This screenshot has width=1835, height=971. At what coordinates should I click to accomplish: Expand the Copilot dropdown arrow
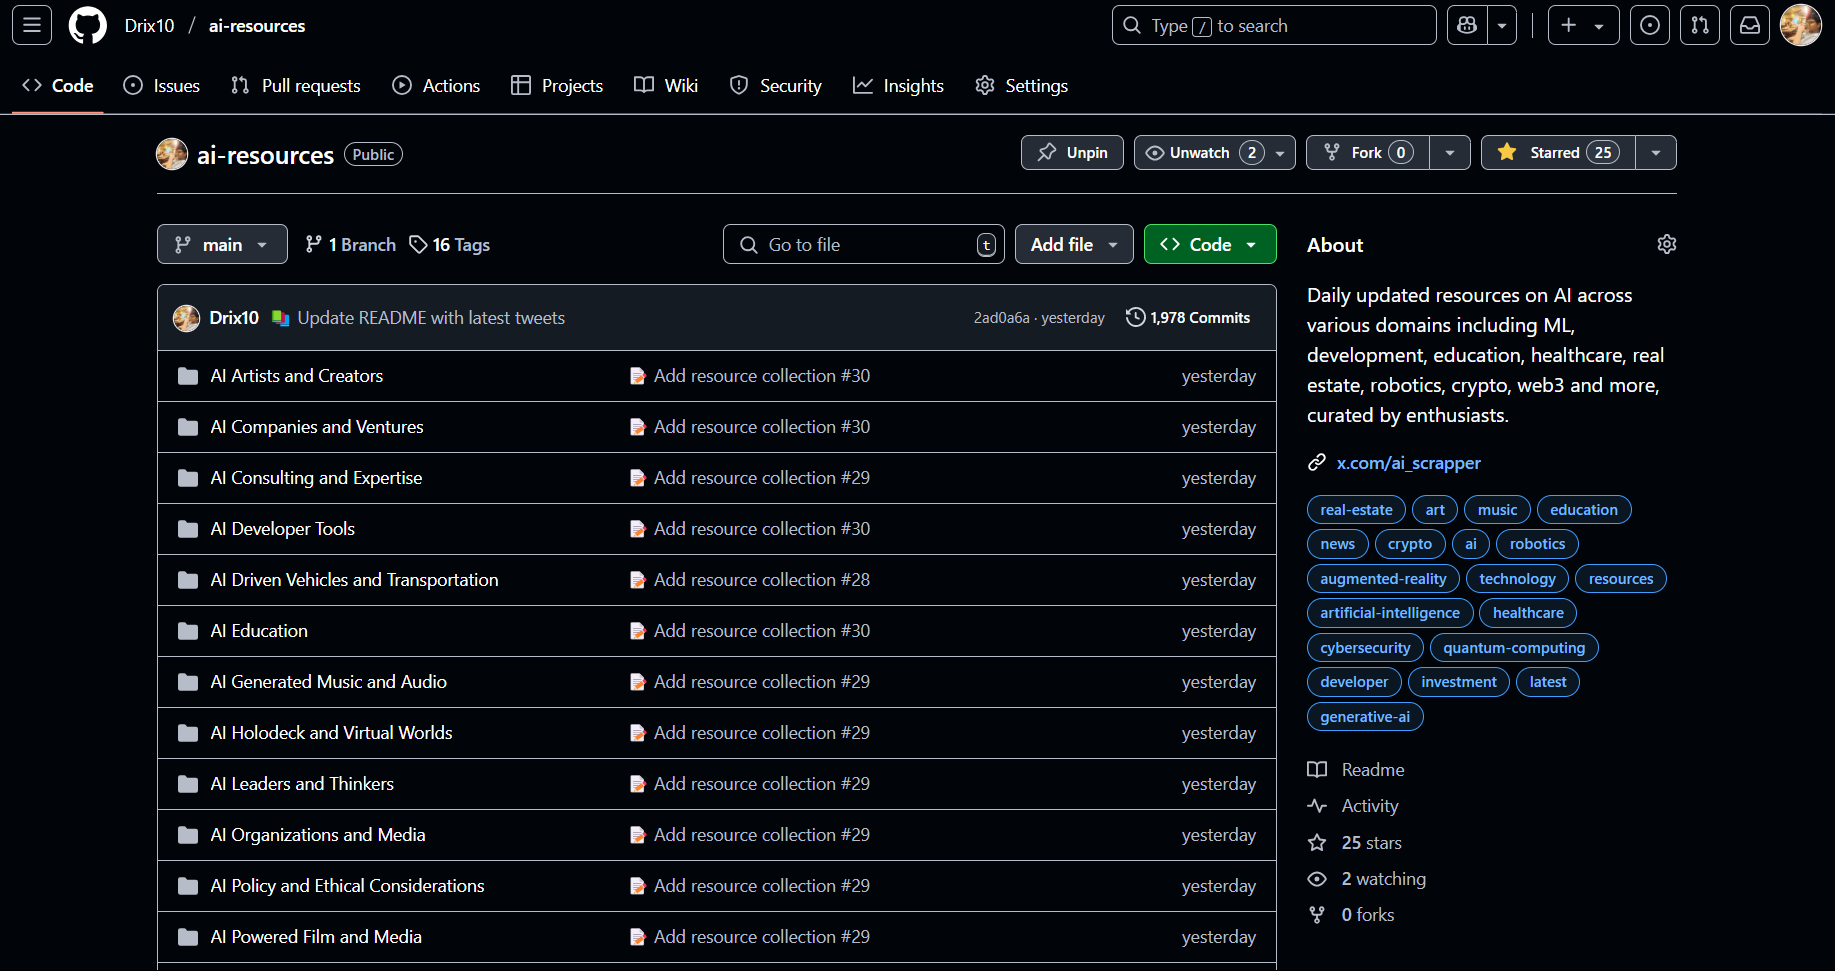click(x=1502, y=25)
